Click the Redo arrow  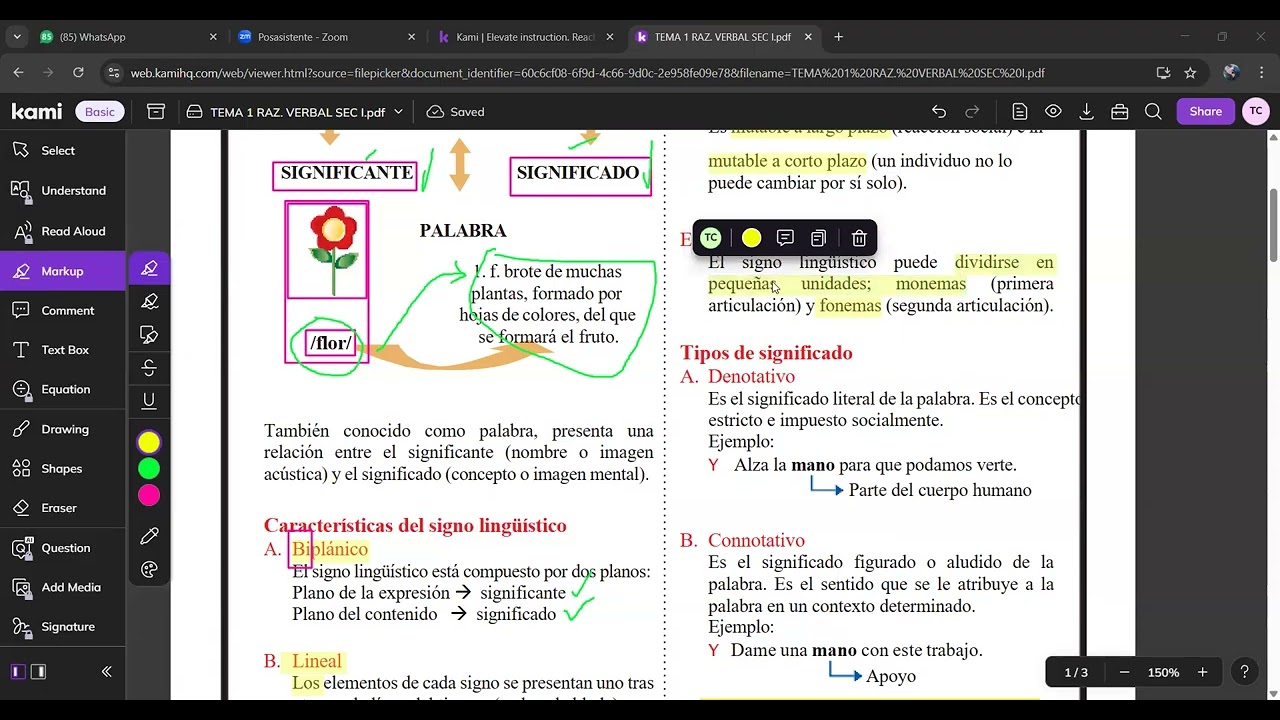972,112
